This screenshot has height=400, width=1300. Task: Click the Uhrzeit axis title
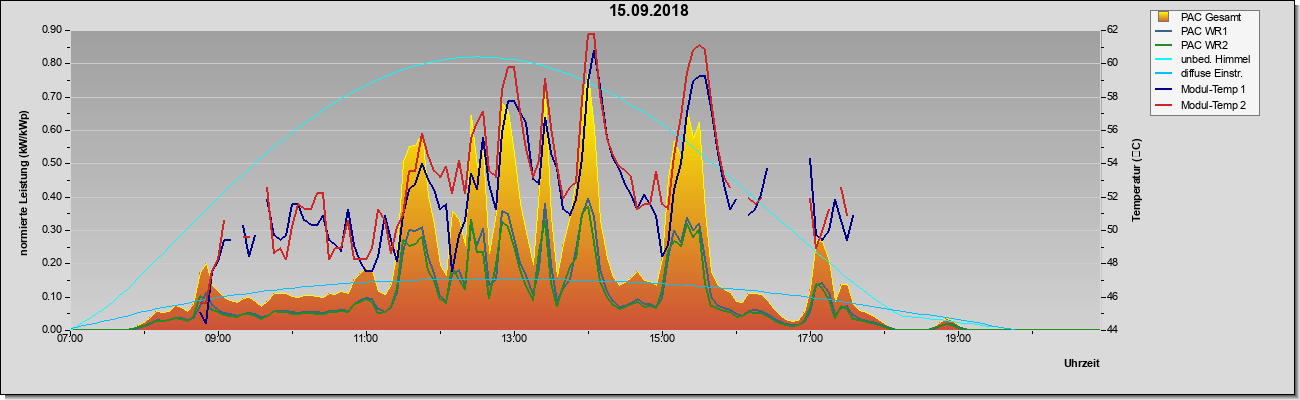1082,364
